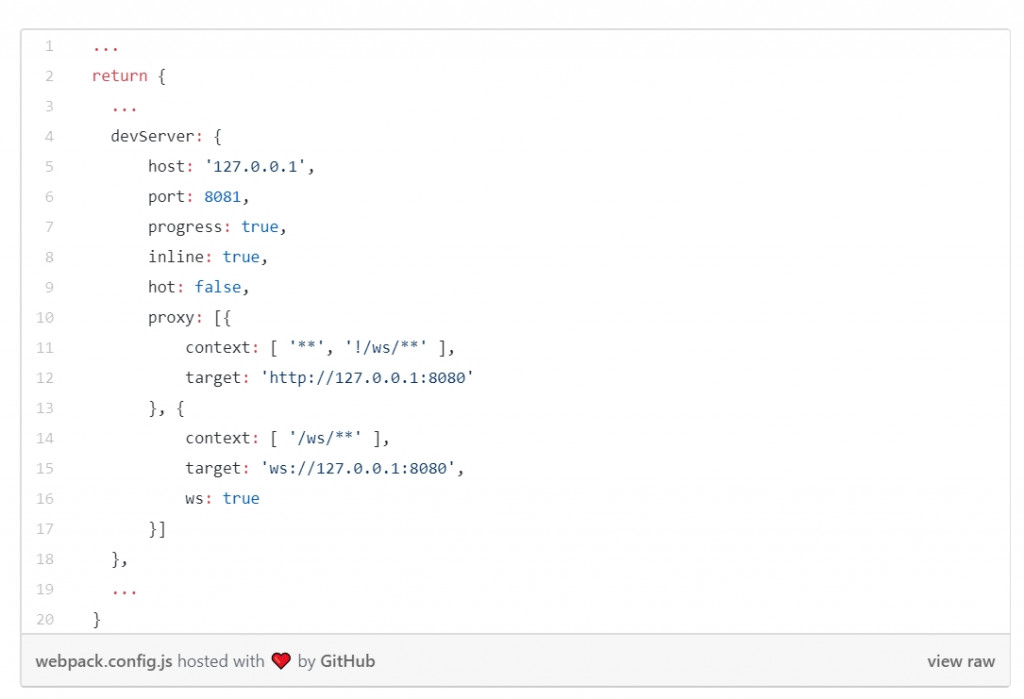Click the target URL 'http://127.0.0.1:8080'
This screenshot has width=1024, height=699.
click(x=366, y=378)
